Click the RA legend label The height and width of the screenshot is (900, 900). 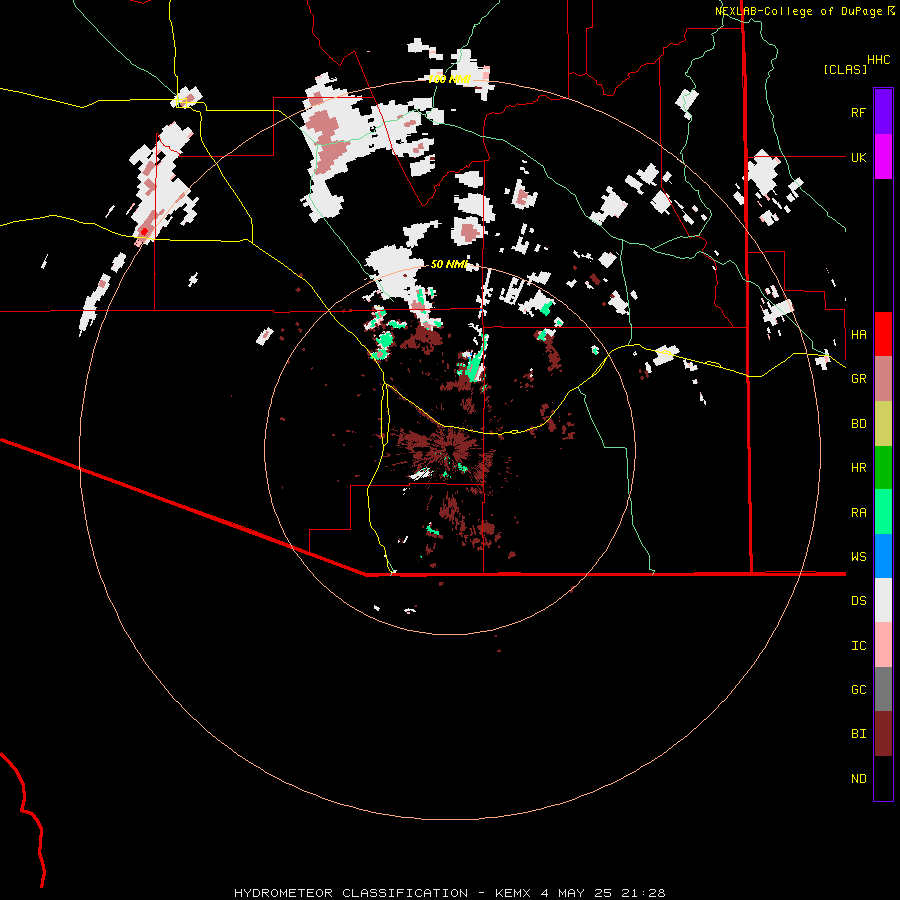point(858,513)
